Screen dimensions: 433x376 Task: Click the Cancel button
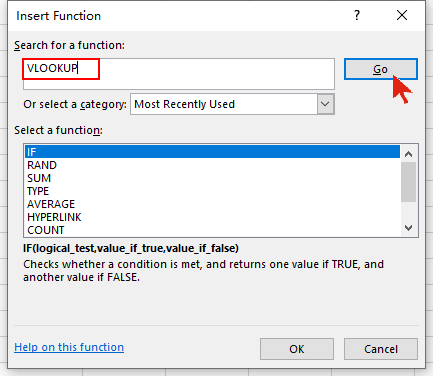[x=381, y=349]
